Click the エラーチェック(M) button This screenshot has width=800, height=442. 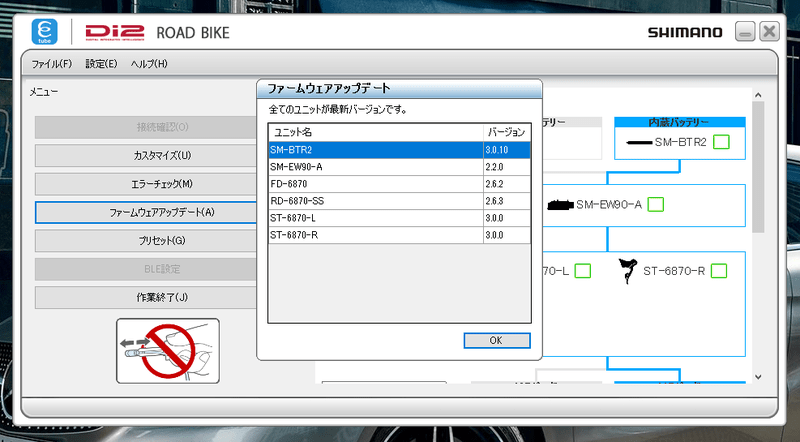point(146,184)
